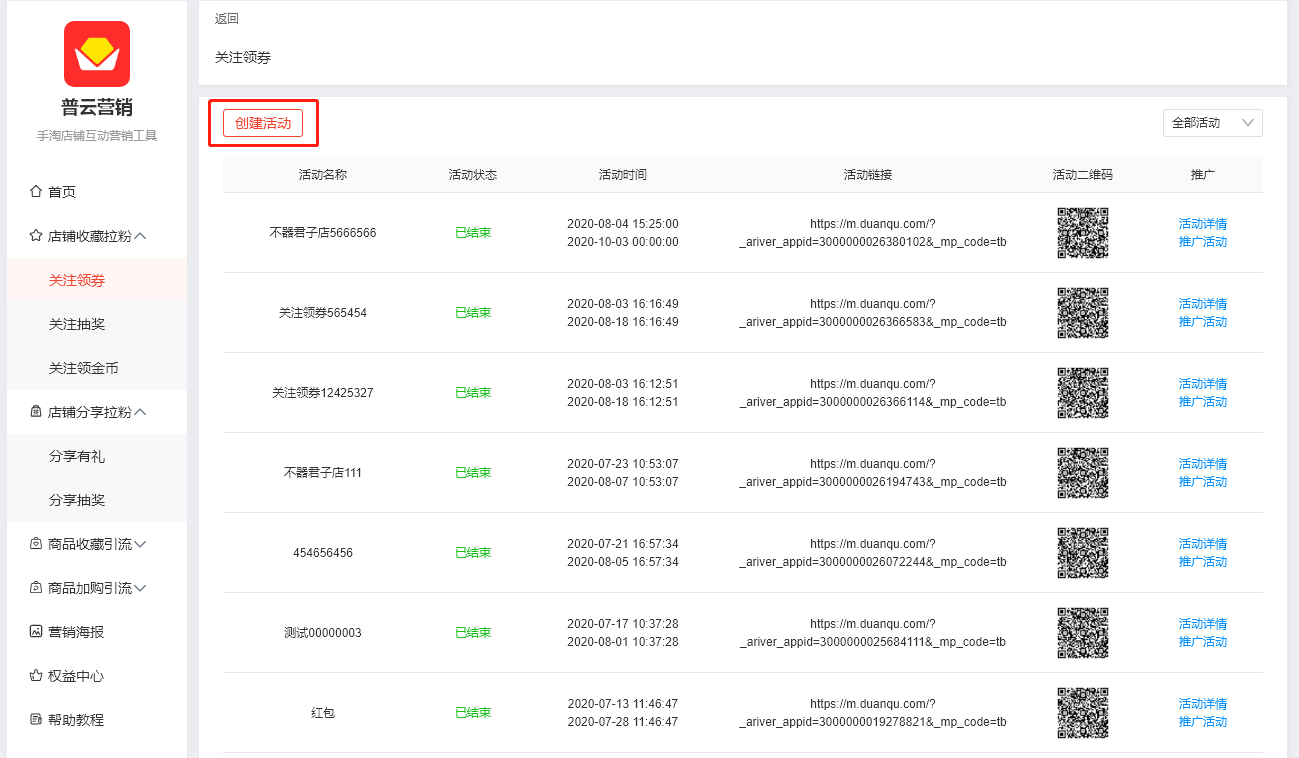Open 活动详情 for 454656456
1299x758 pixels.
point(1203,544)
